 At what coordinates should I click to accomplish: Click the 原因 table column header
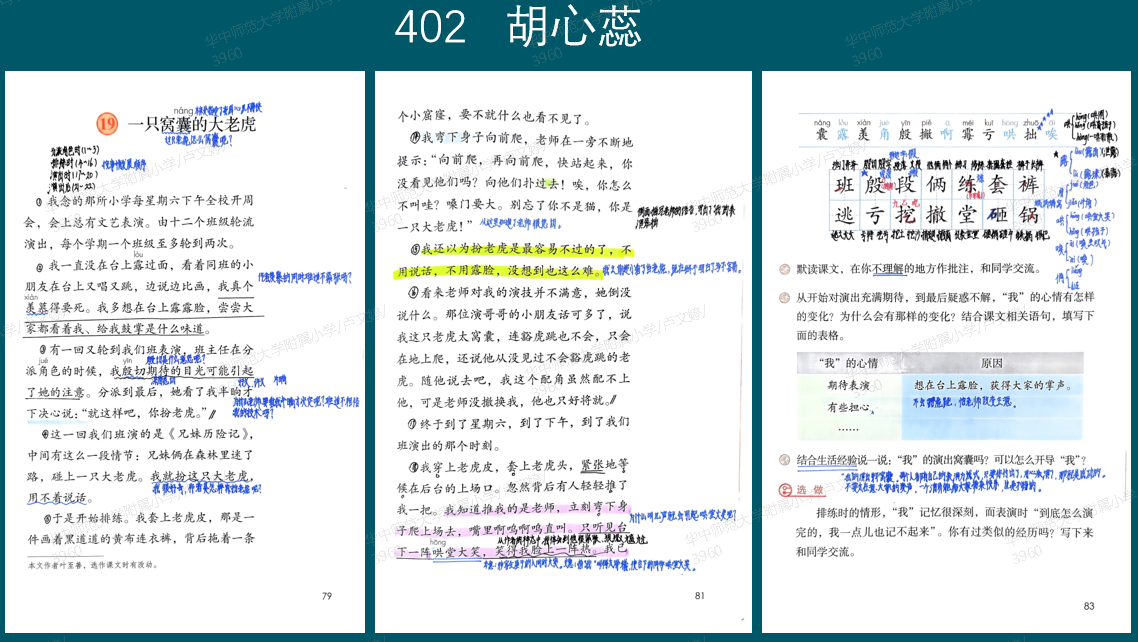pyautogui.click(x=991, y=363)
